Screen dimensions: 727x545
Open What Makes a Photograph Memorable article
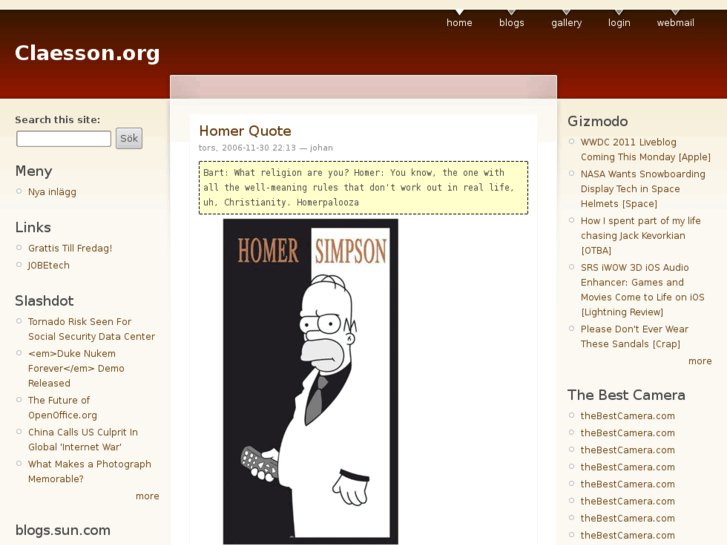[x=89, y=471]
